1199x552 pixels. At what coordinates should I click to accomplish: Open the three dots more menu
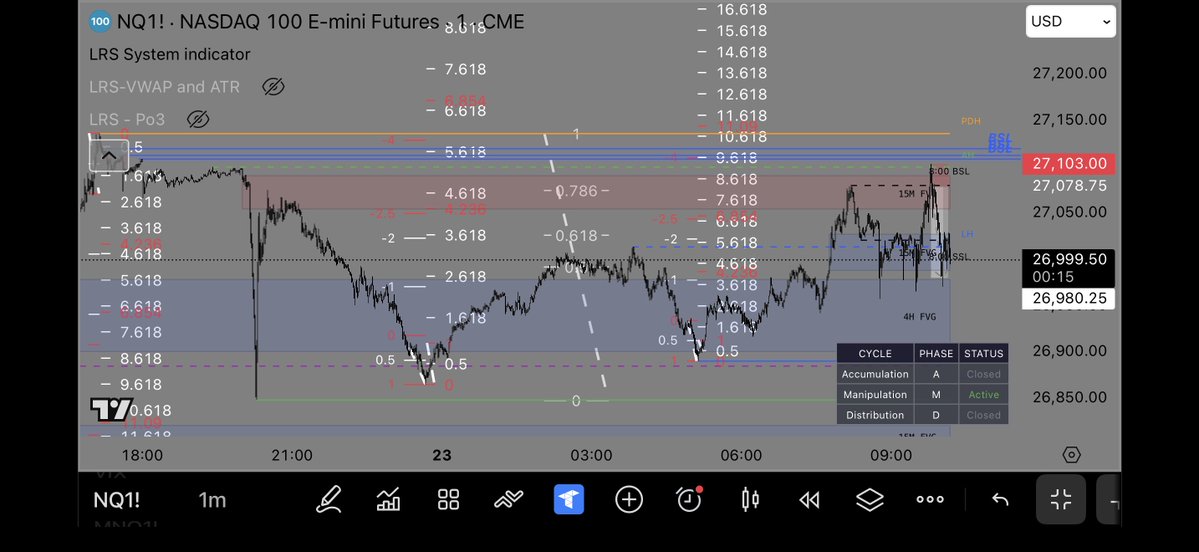coord(930,500)
